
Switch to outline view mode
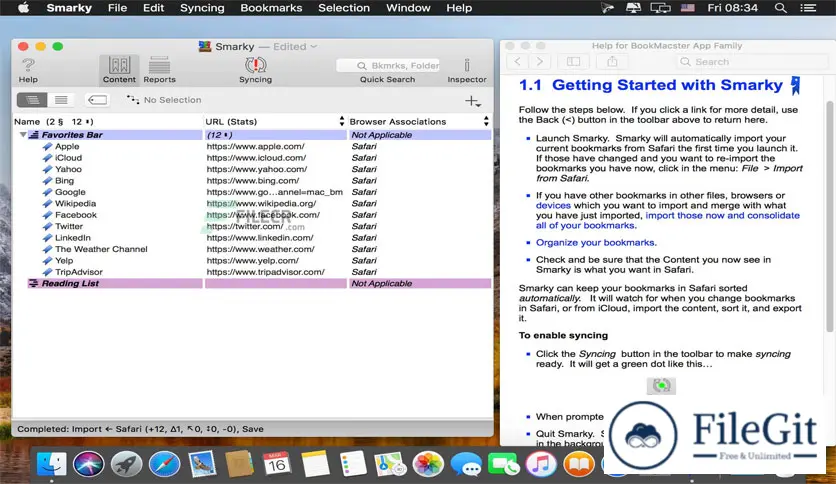point(32,100)
